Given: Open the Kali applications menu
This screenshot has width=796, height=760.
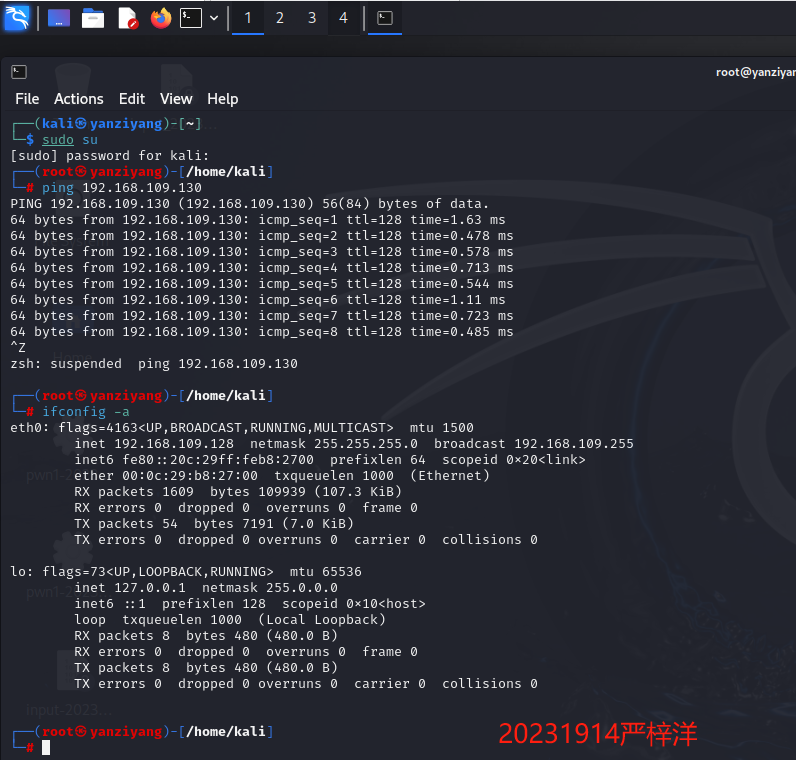Looking at the screenshot, I should point(17,17).
